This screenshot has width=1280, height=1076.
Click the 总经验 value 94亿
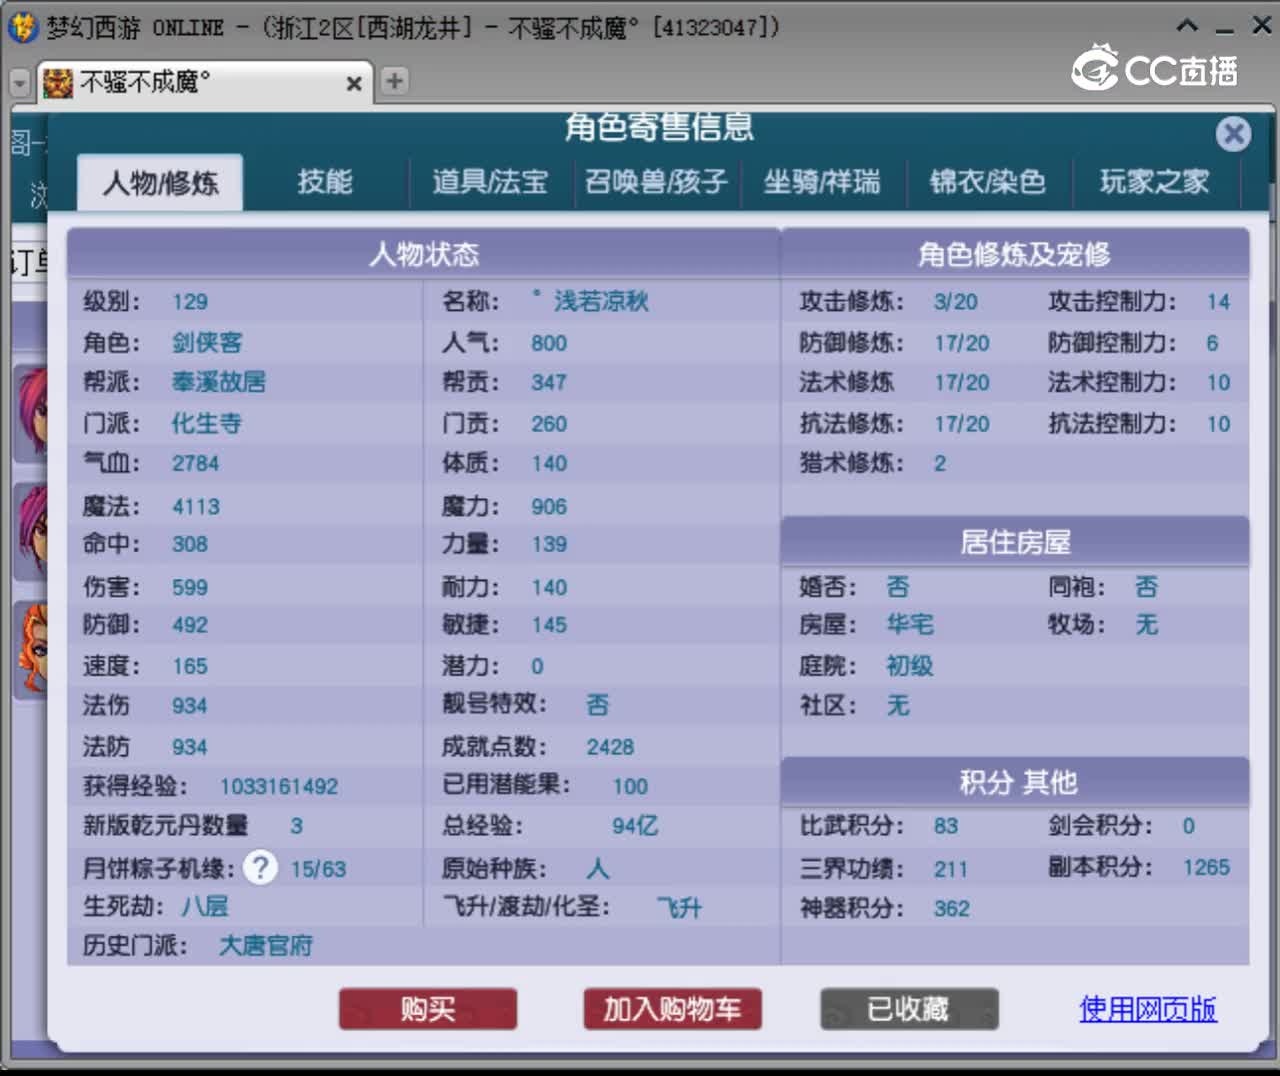[635, 826]
